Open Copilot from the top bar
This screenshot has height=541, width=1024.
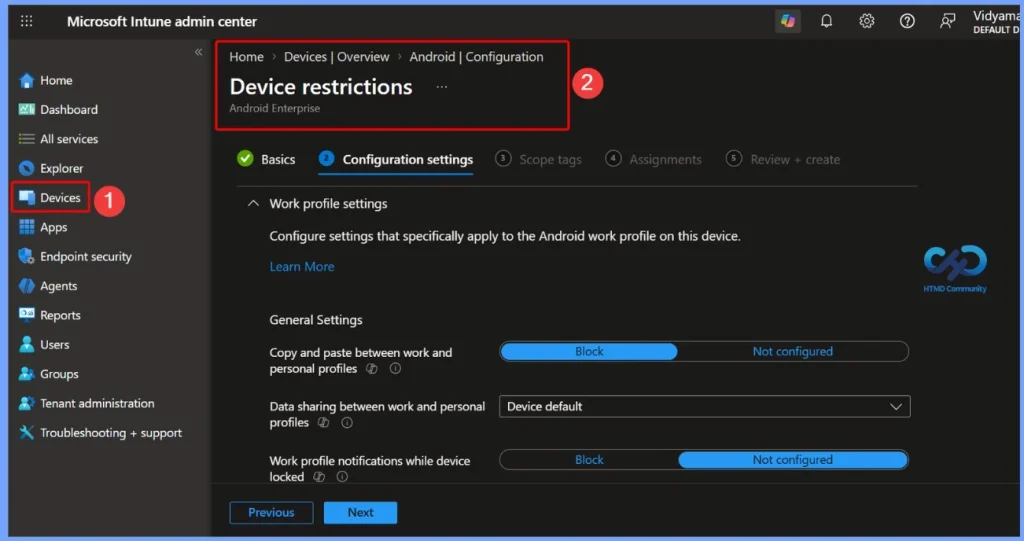(x=788, y=21)
